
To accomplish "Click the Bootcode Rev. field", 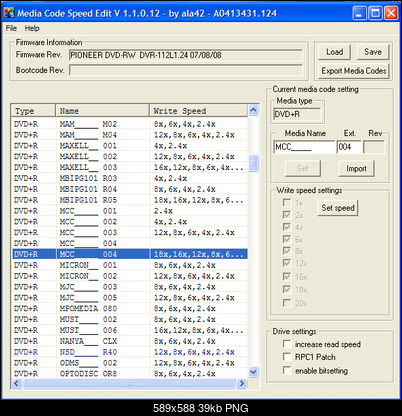I will pos(186,70).
